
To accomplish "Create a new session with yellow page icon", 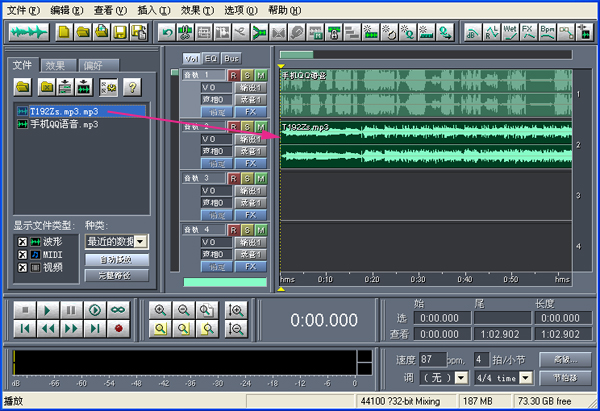I will pos(64,32).
